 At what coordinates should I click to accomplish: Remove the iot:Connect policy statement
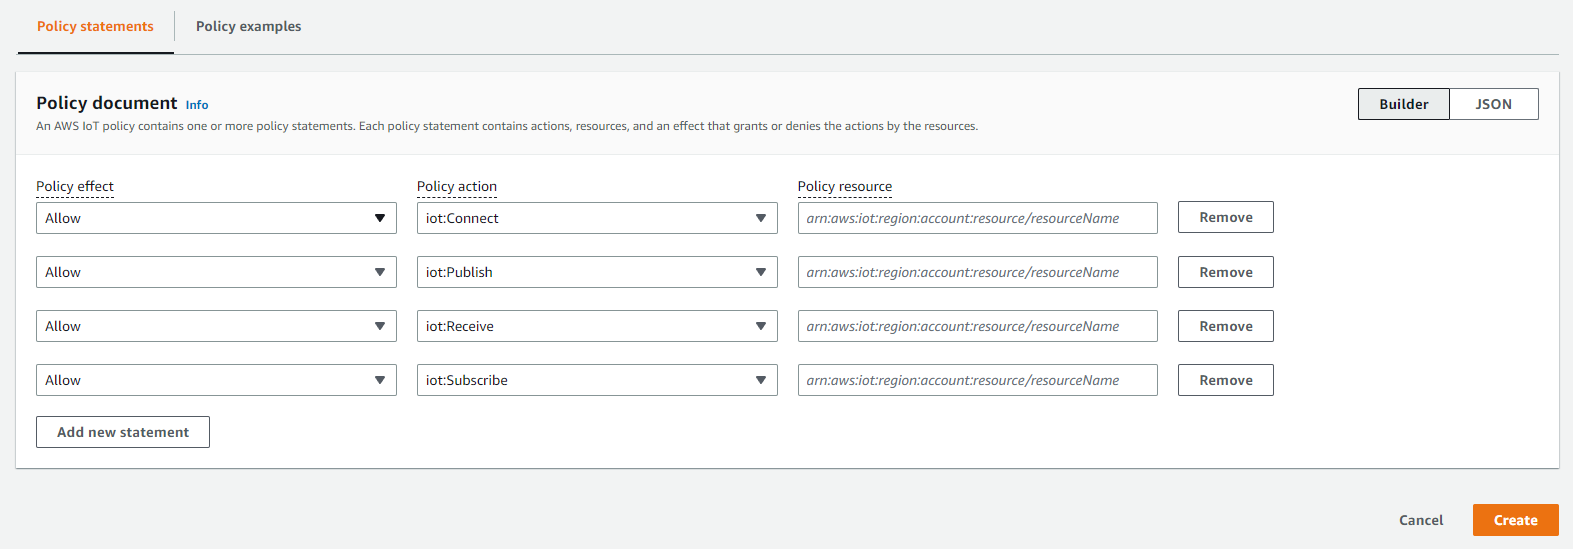click(1225, 217)
